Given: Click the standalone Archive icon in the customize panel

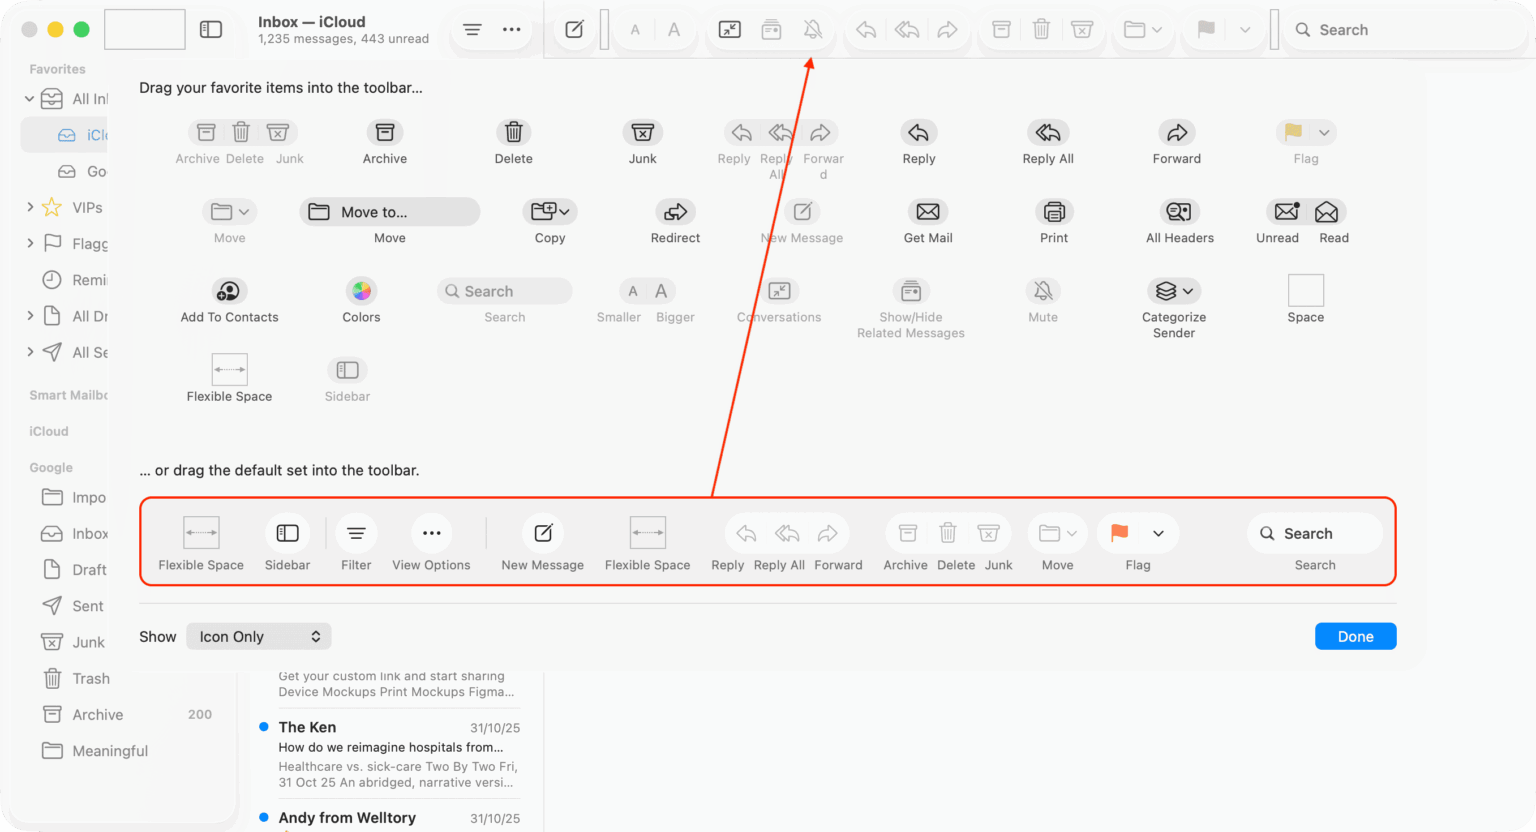Looking at the screenshot, I should (385, 132).
